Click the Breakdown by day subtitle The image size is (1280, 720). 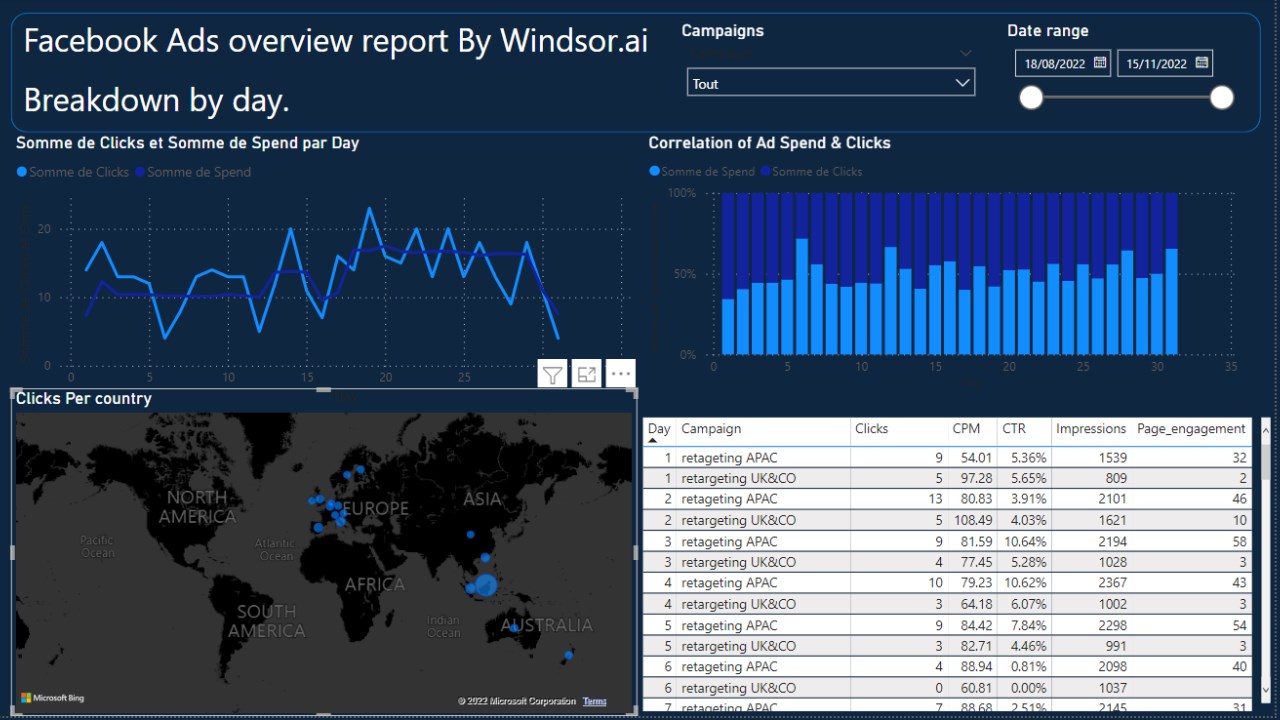[156, 100]
